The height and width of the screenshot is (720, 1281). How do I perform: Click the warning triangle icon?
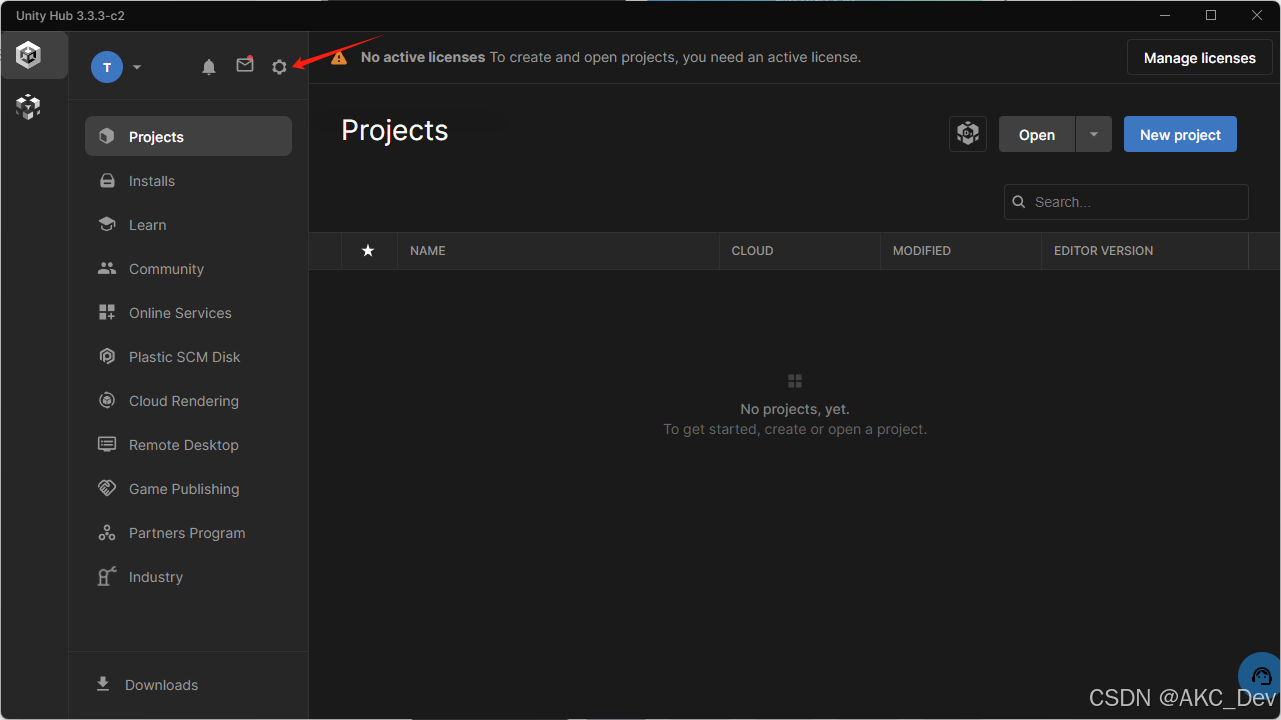click(x=340, y=57)
